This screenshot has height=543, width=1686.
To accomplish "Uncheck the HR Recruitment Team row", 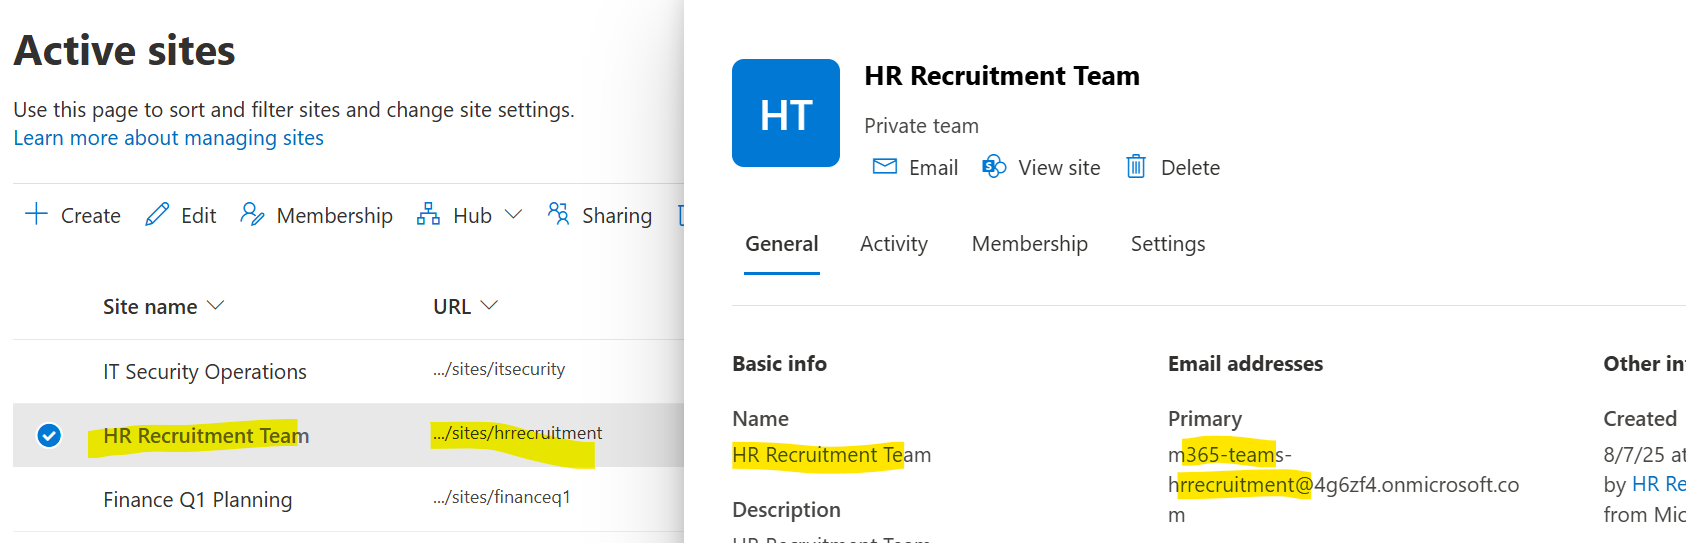I will tap(49, 436).
